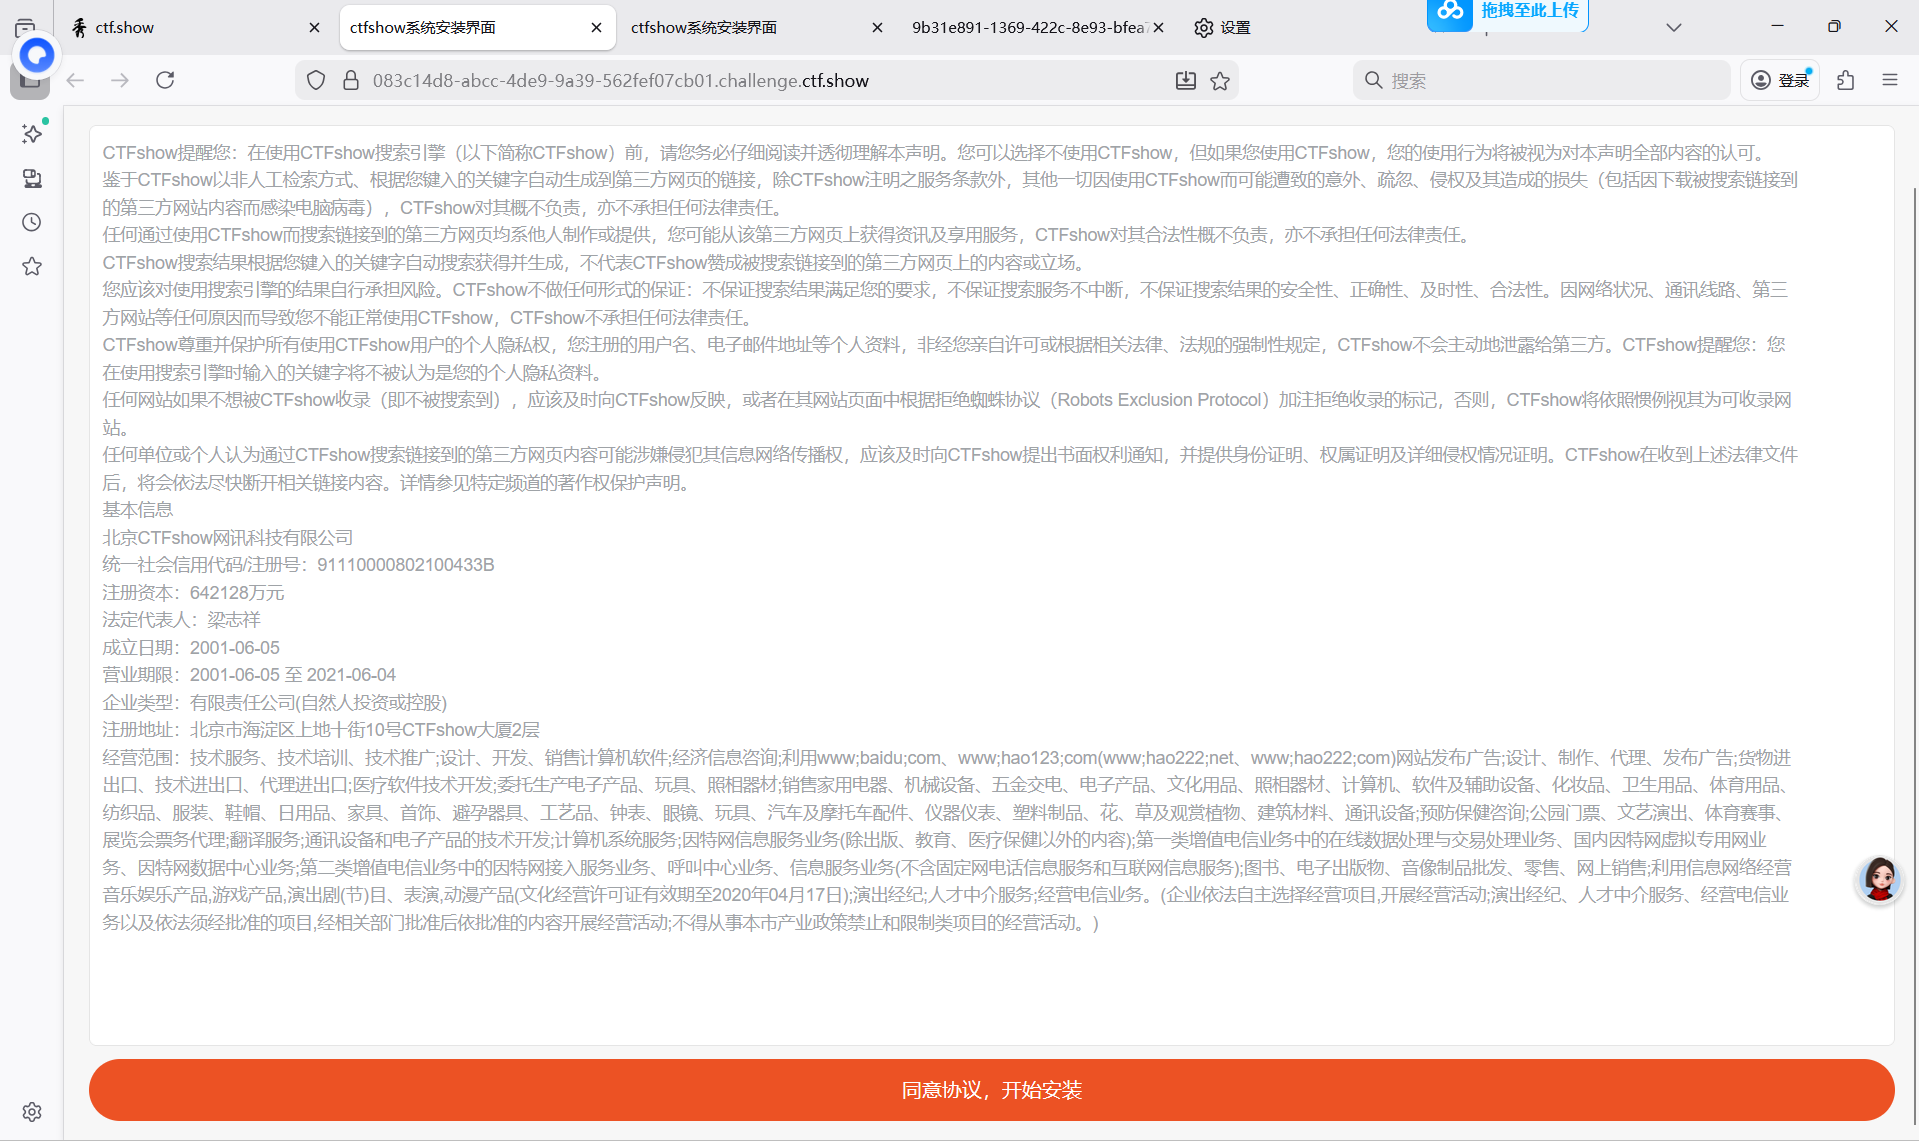
Task: Open the tracking protection shield icon
Action: 316,80
